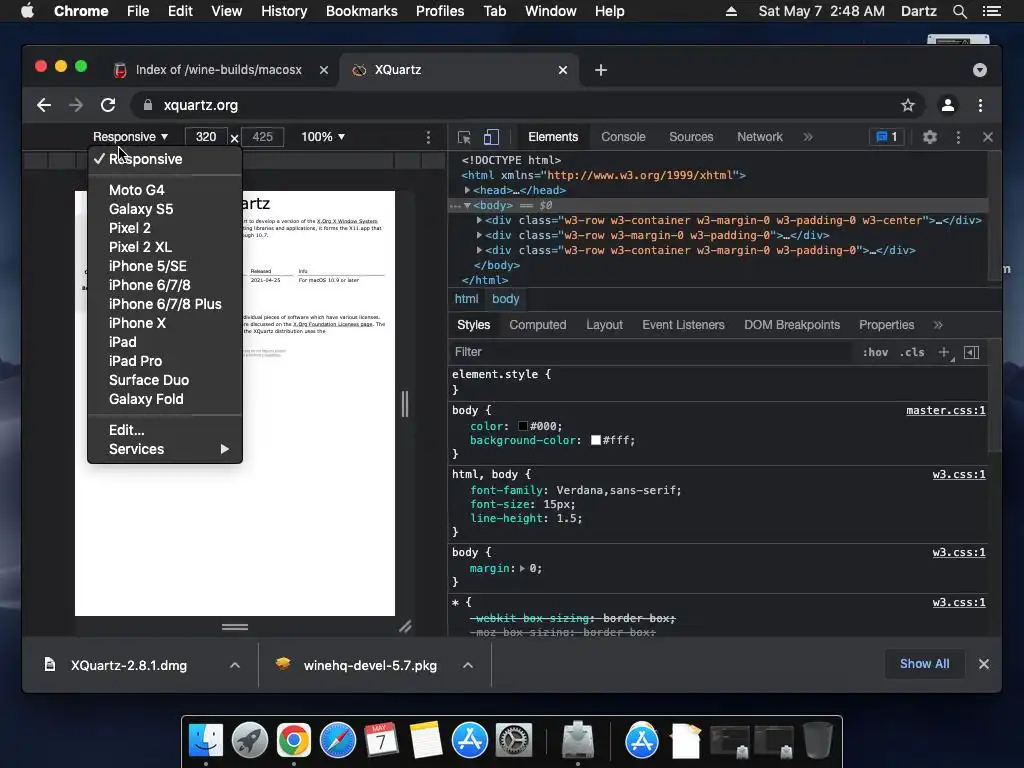Show more DevTools tabs chevron

click(808, 137)
